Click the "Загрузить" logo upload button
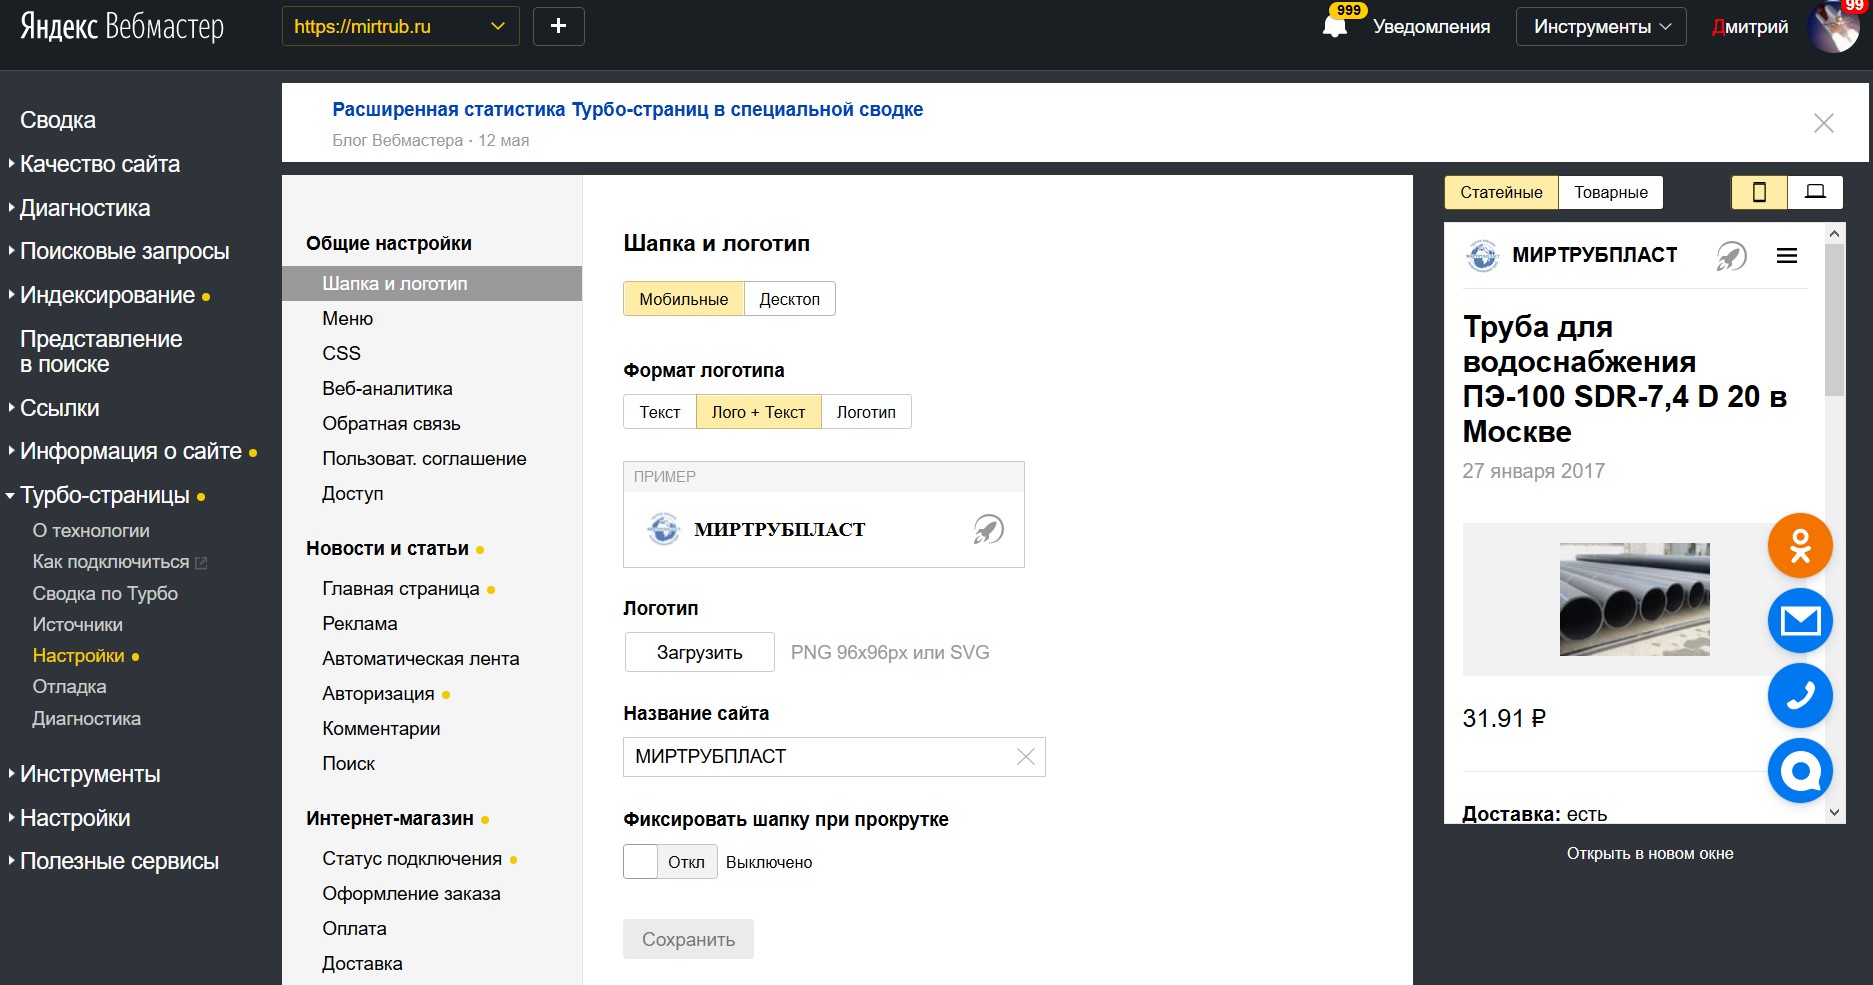1873x985 pixels. tap(699, 652)
